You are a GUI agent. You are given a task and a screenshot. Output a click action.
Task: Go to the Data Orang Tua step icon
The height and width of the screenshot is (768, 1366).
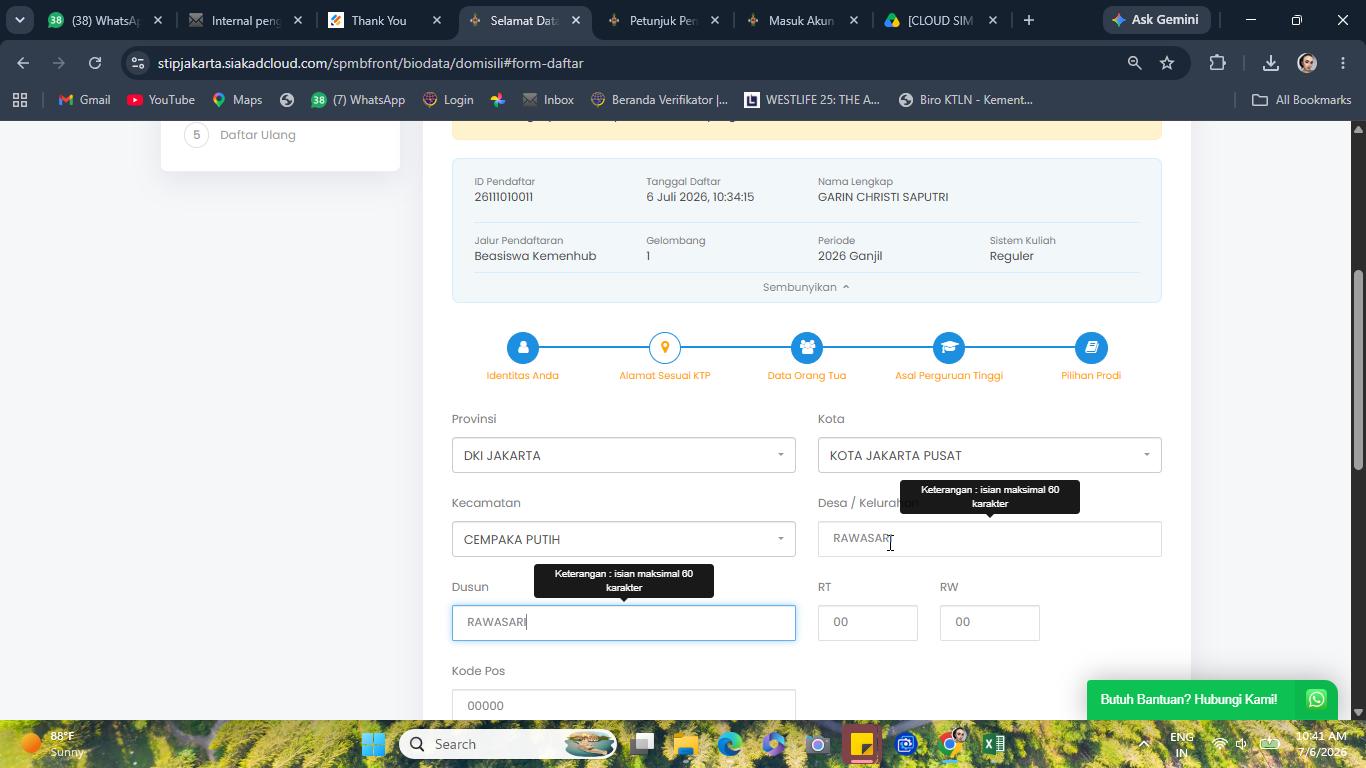[806, 348]
